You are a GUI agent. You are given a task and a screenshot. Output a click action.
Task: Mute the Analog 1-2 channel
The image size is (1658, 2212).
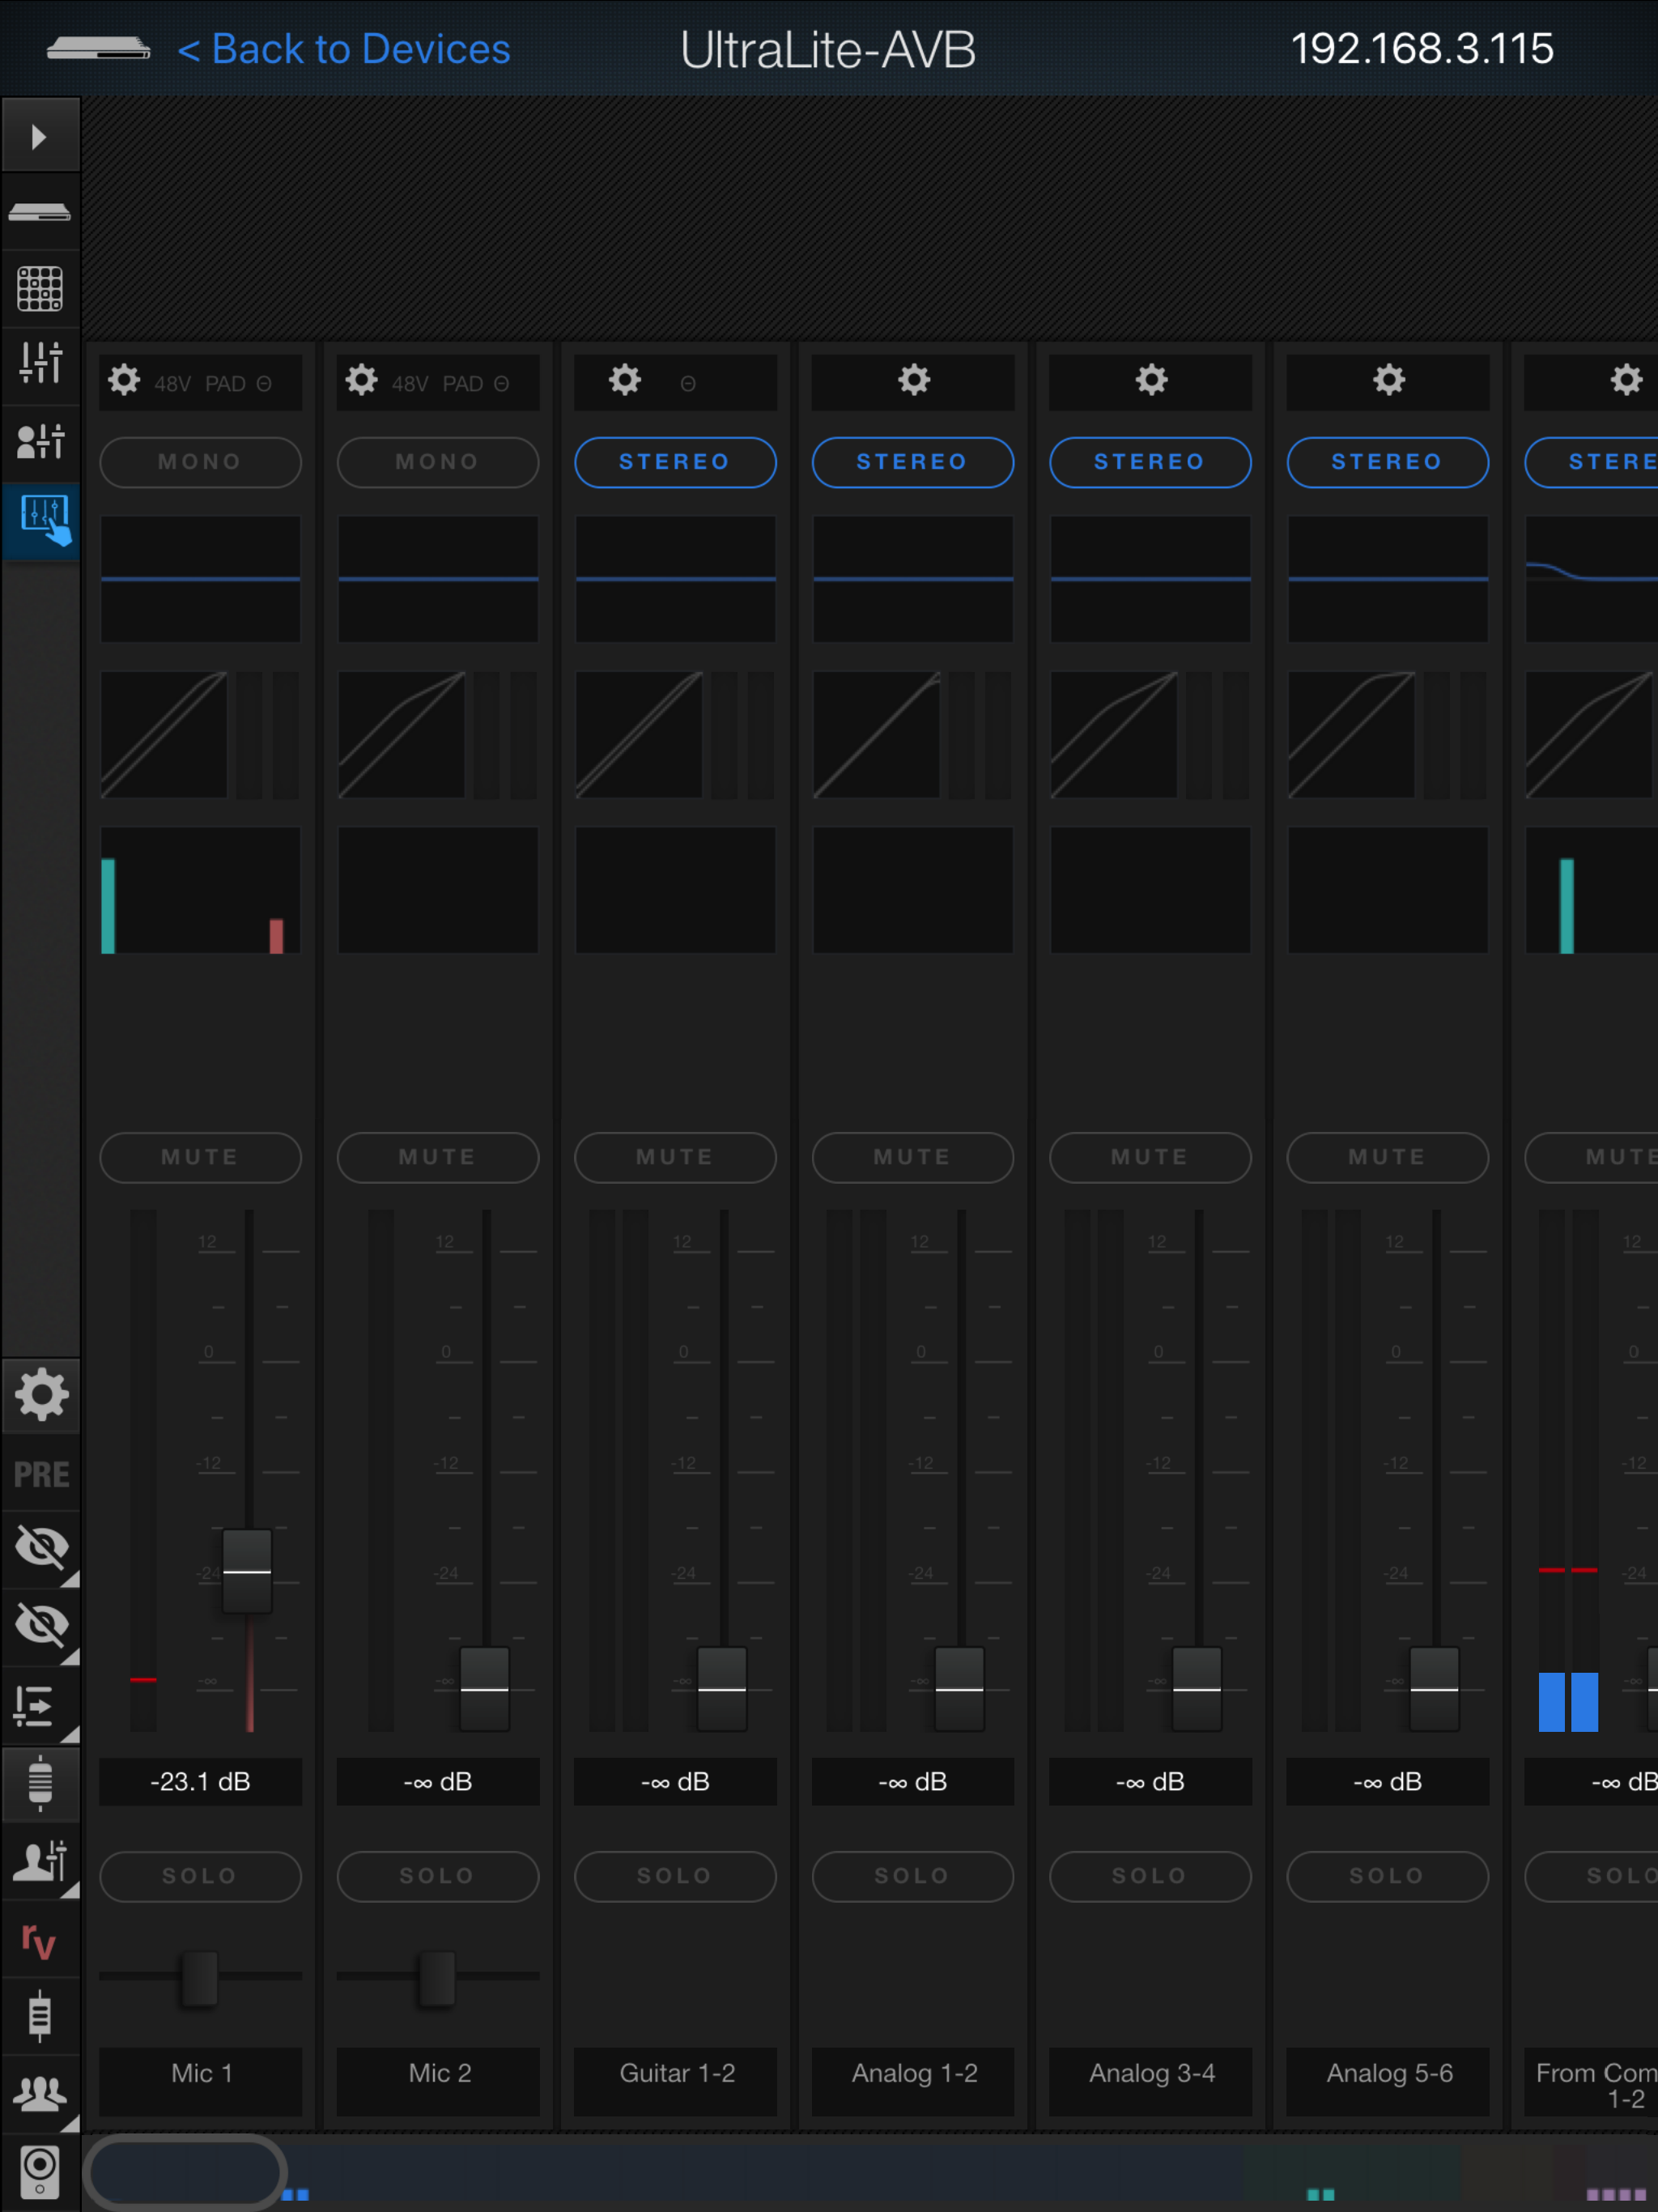[x=913, y=1157]
